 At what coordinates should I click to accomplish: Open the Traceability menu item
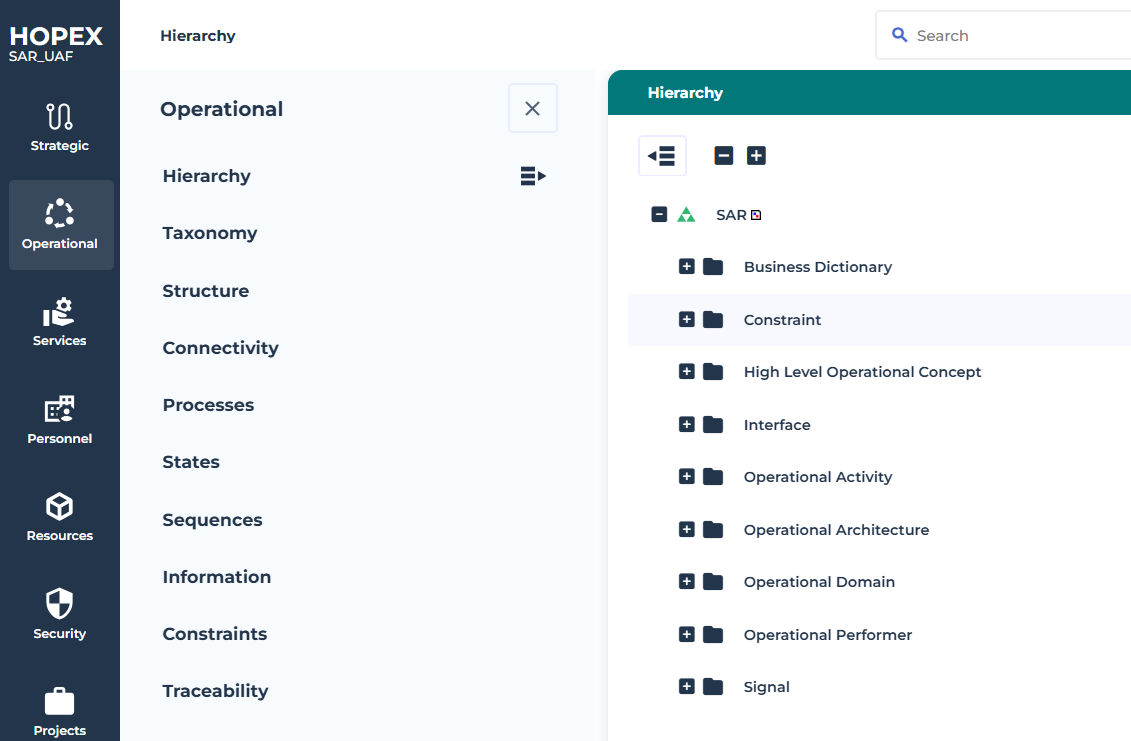215,691
